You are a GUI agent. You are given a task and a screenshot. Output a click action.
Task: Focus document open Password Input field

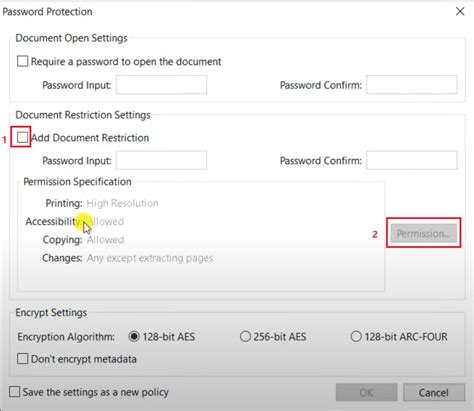(x=161, y=85)
